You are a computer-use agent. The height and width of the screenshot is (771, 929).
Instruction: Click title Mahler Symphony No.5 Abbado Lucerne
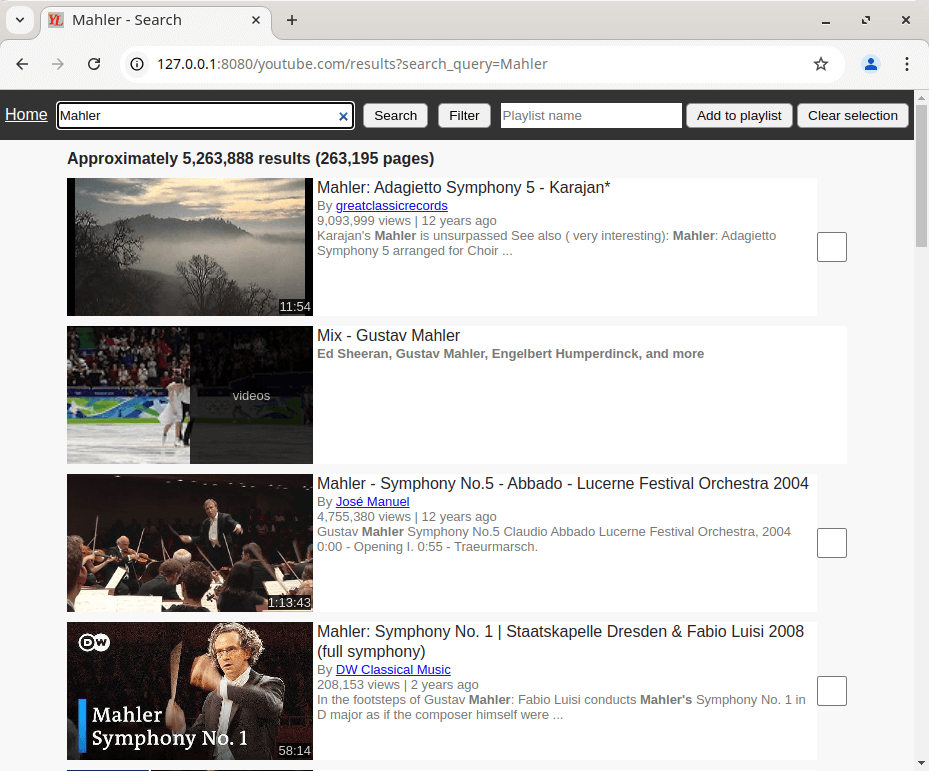pyautogui.click(x=562, y=484)
